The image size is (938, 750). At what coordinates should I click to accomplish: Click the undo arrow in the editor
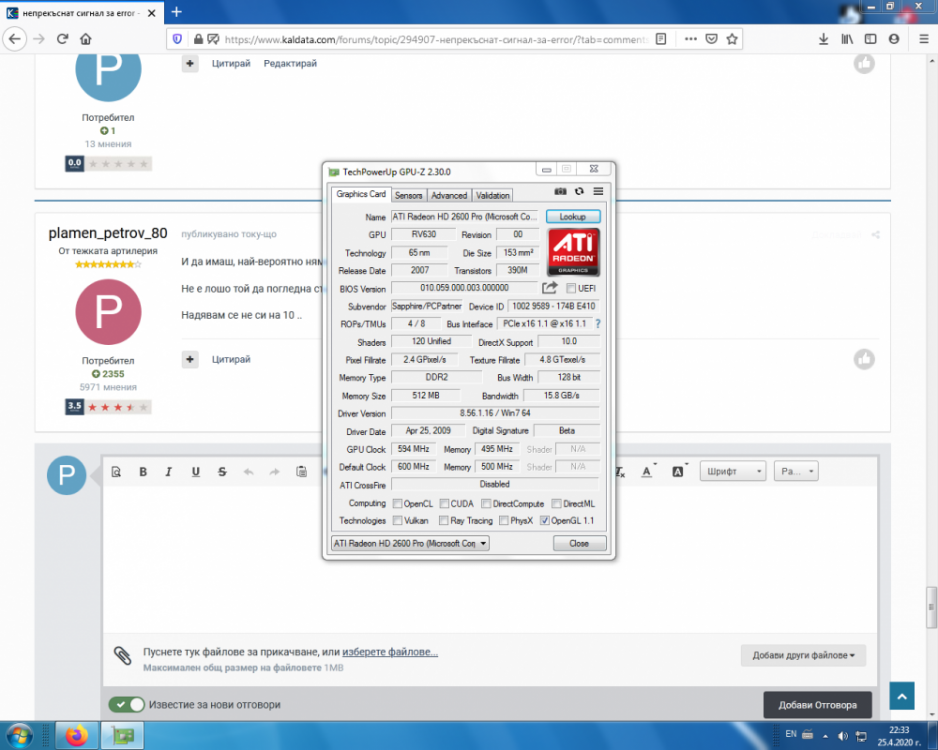248,472
